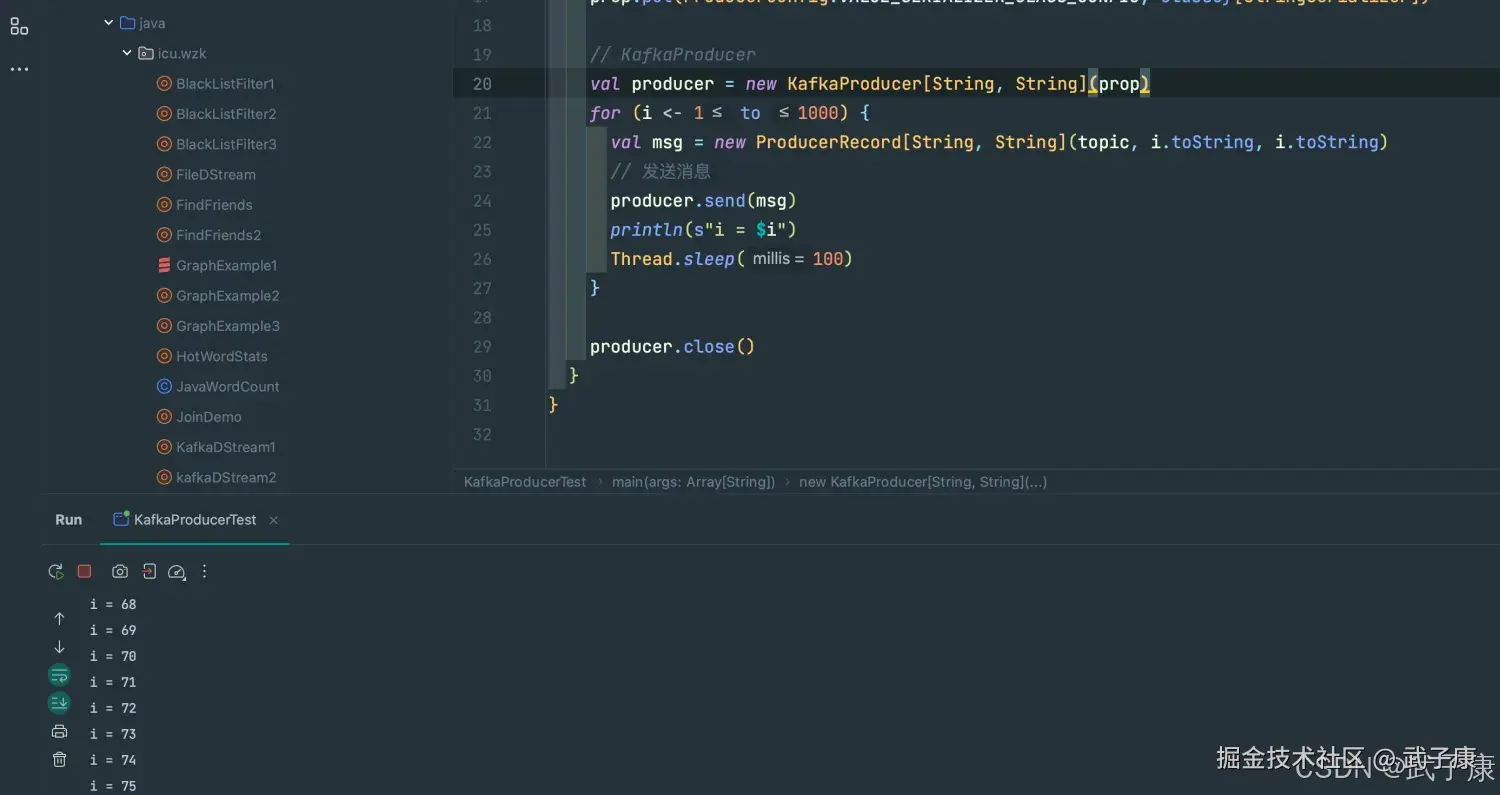Open HotWordStats file

coord(222,356)
